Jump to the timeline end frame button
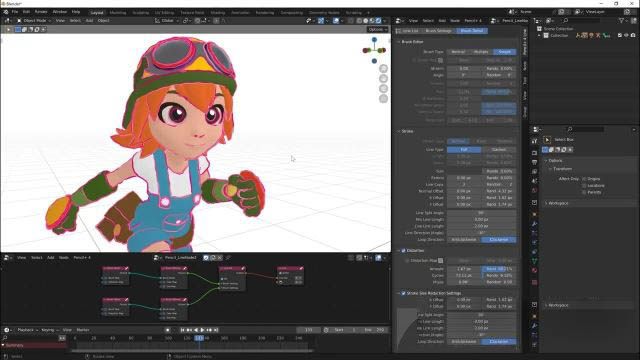Screen dimensions: 640x360 [216, 330]
